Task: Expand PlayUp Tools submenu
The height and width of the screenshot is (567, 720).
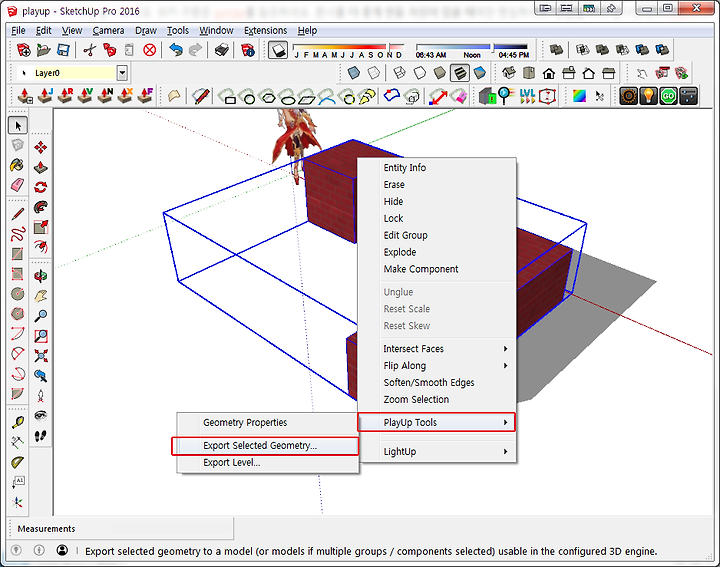Action: click(436, 422)
